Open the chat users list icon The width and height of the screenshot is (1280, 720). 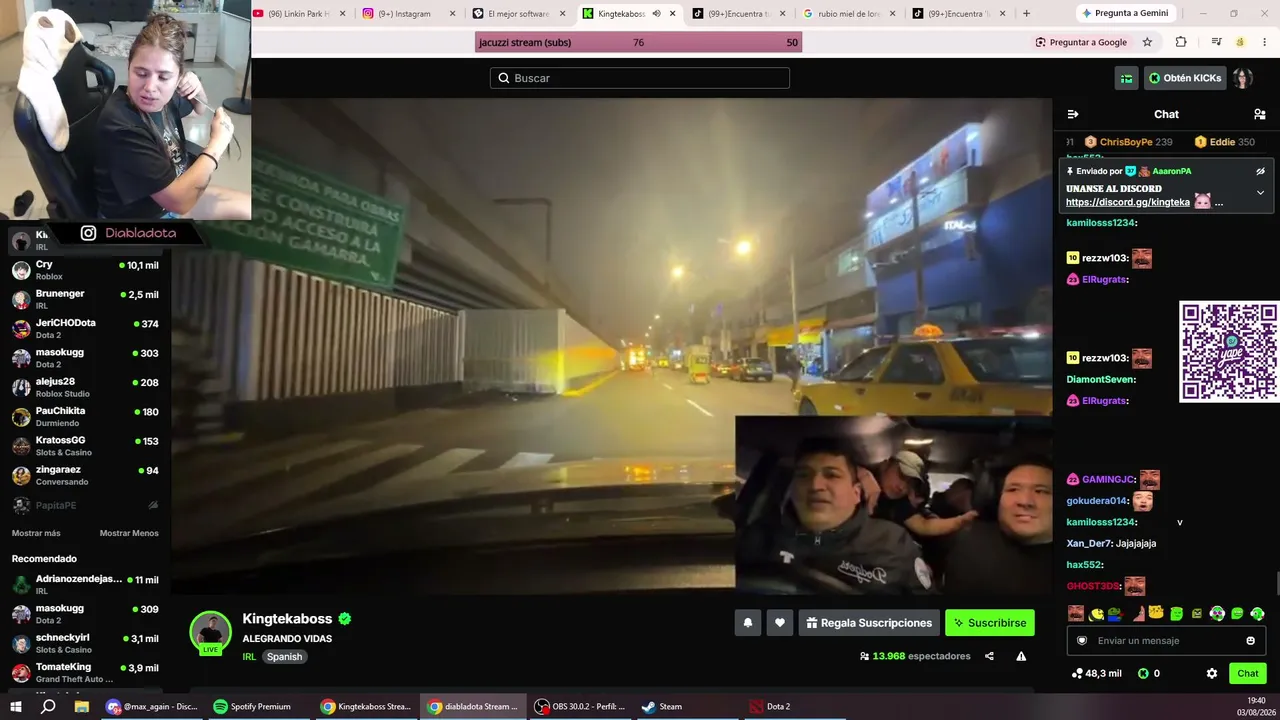(x=1260, y=114)
